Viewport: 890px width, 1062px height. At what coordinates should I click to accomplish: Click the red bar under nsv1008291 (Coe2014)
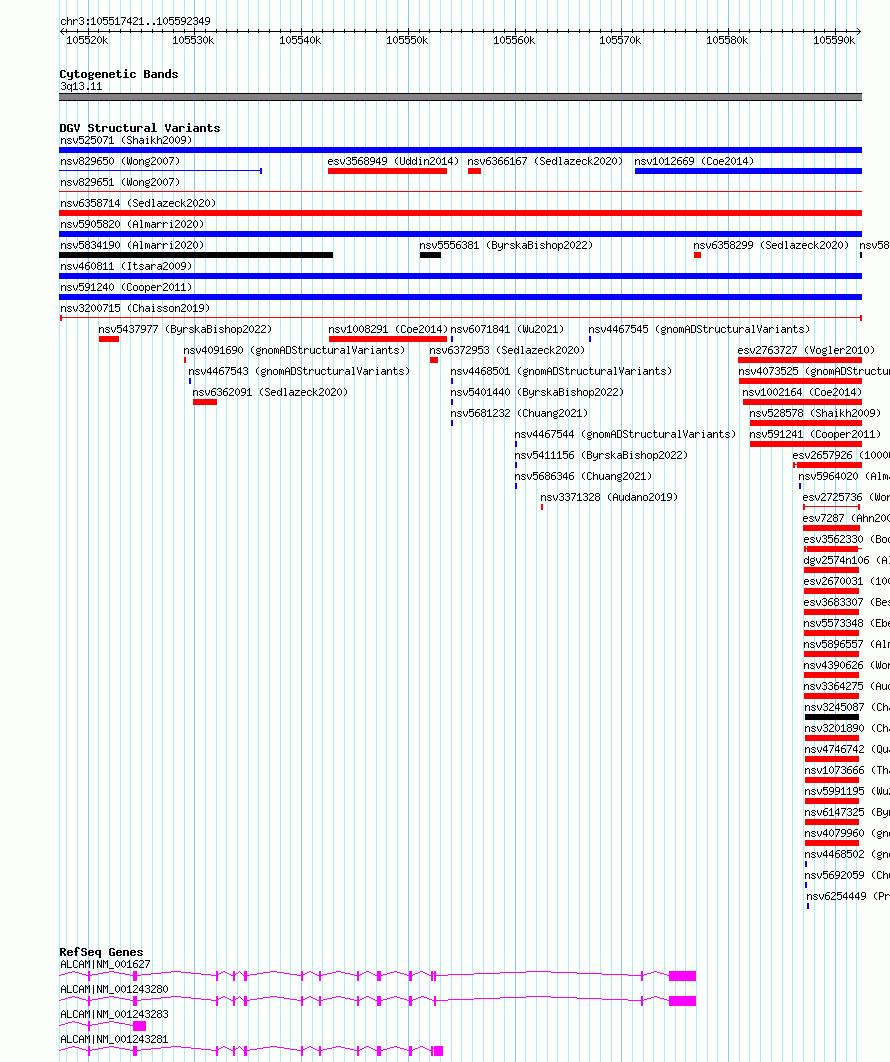(x=388, y=339)
